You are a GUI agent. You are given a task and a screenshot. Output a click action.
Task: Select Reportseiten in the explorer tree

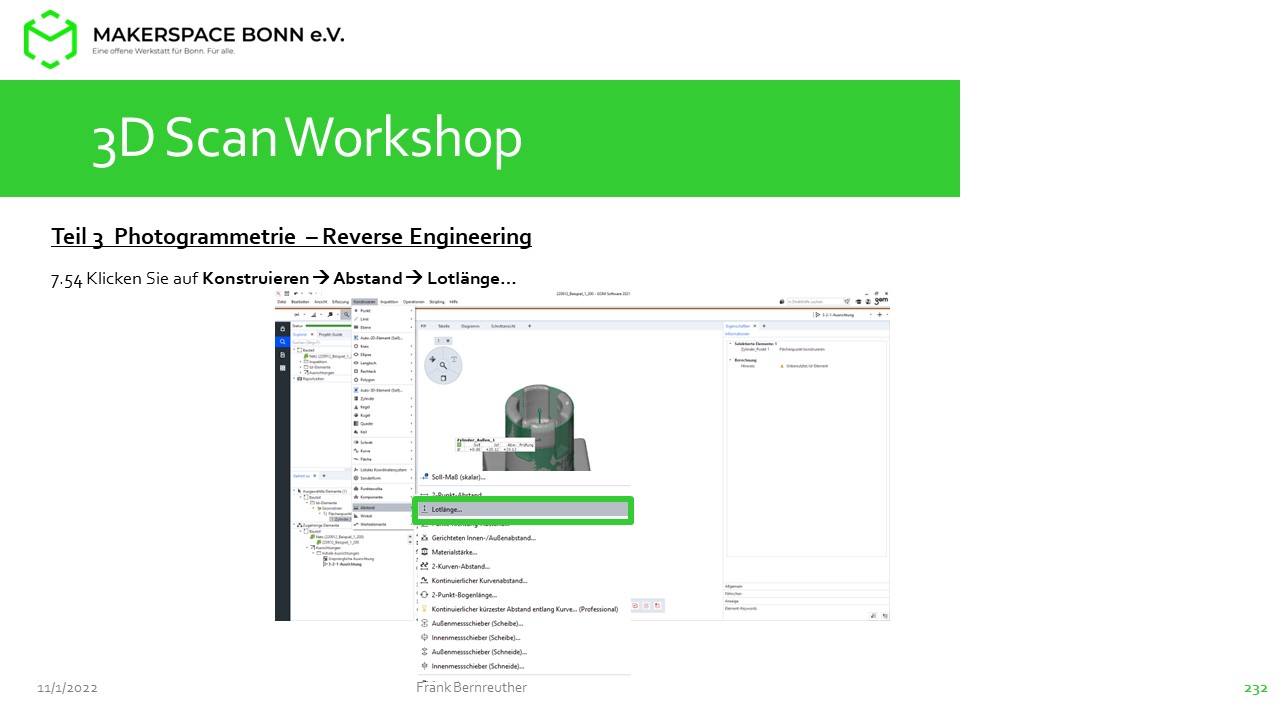tap(313, 379)
